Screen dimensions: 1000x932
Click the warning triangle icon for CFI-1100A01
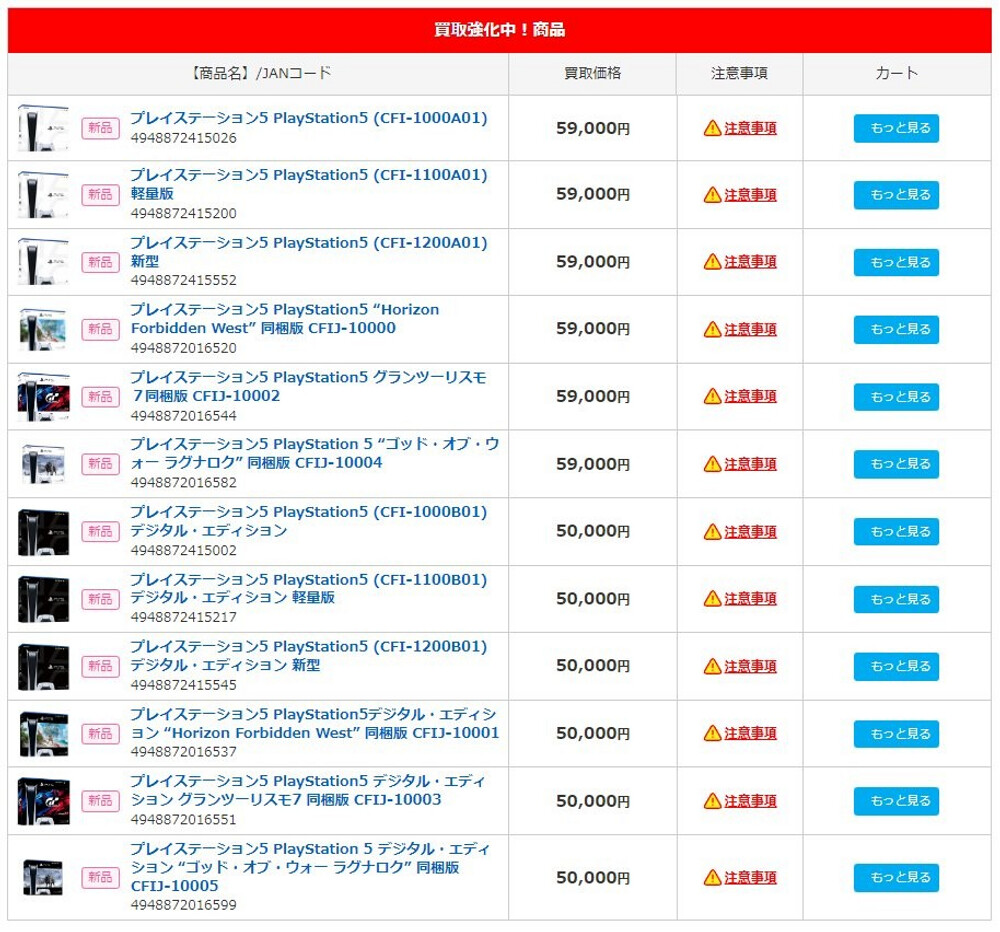click(x=712, y=195)
